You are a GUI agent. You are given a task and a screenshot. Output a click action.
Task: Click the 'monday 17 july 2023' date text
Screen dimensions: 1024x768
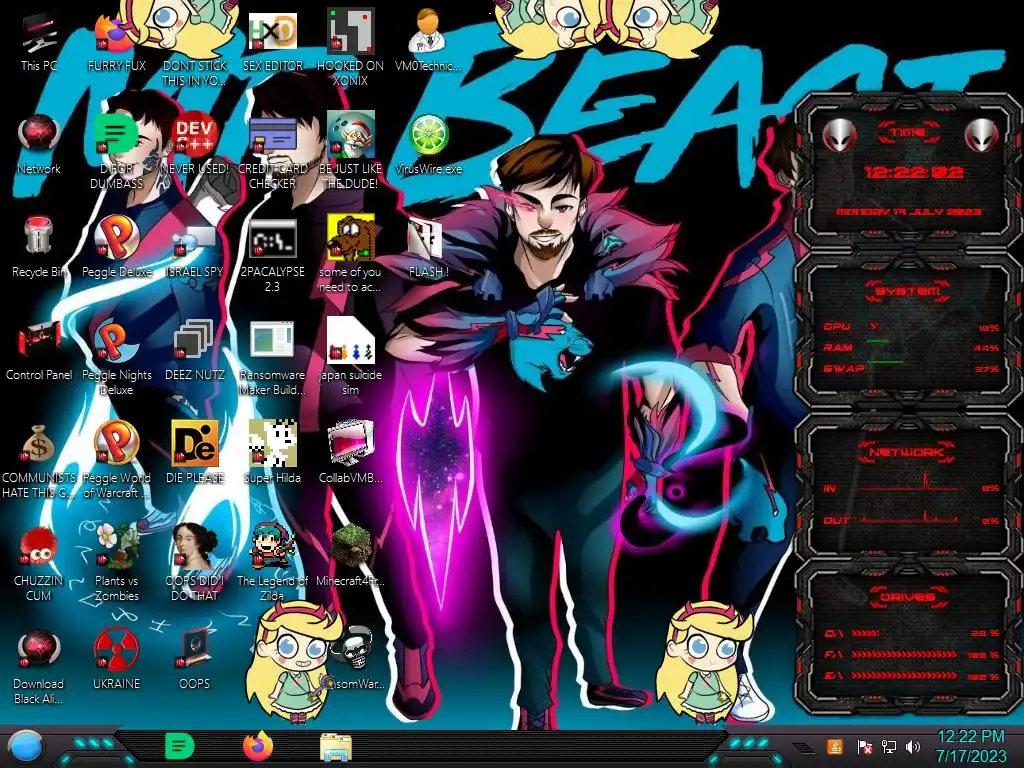(908, 212)
